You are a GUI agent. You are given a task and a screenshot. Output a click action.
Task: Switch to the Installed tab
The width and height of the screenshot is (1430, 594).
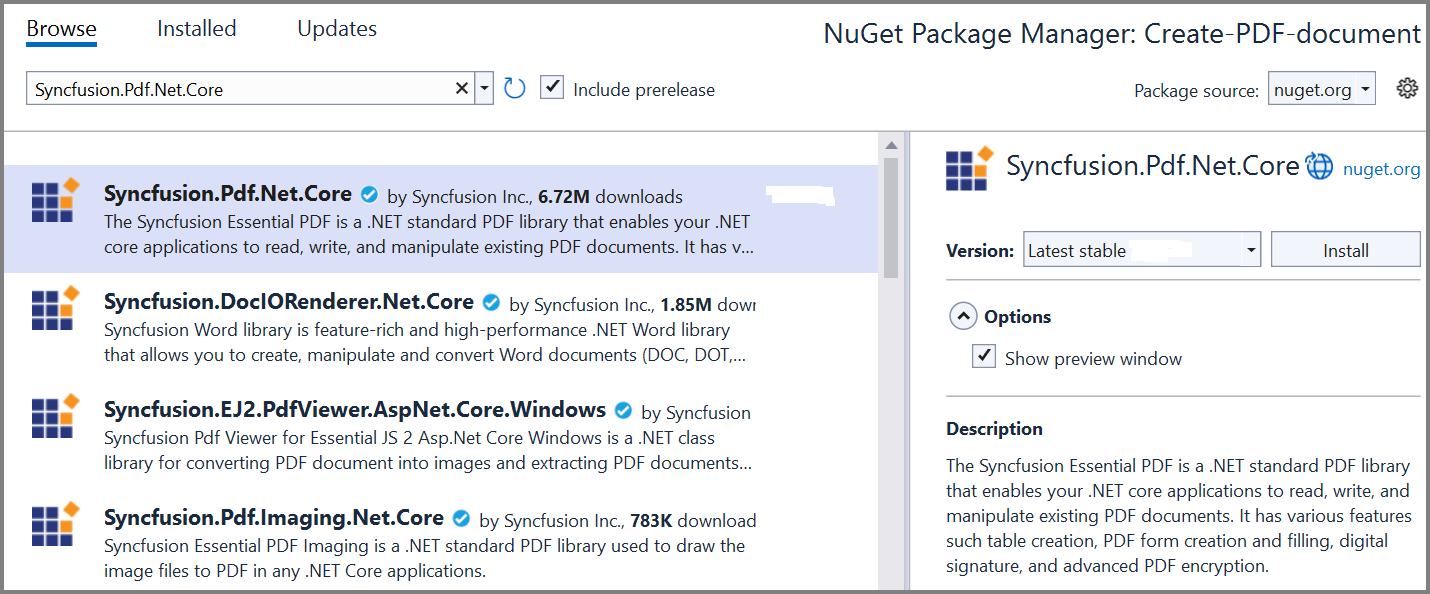click(196, 29)
